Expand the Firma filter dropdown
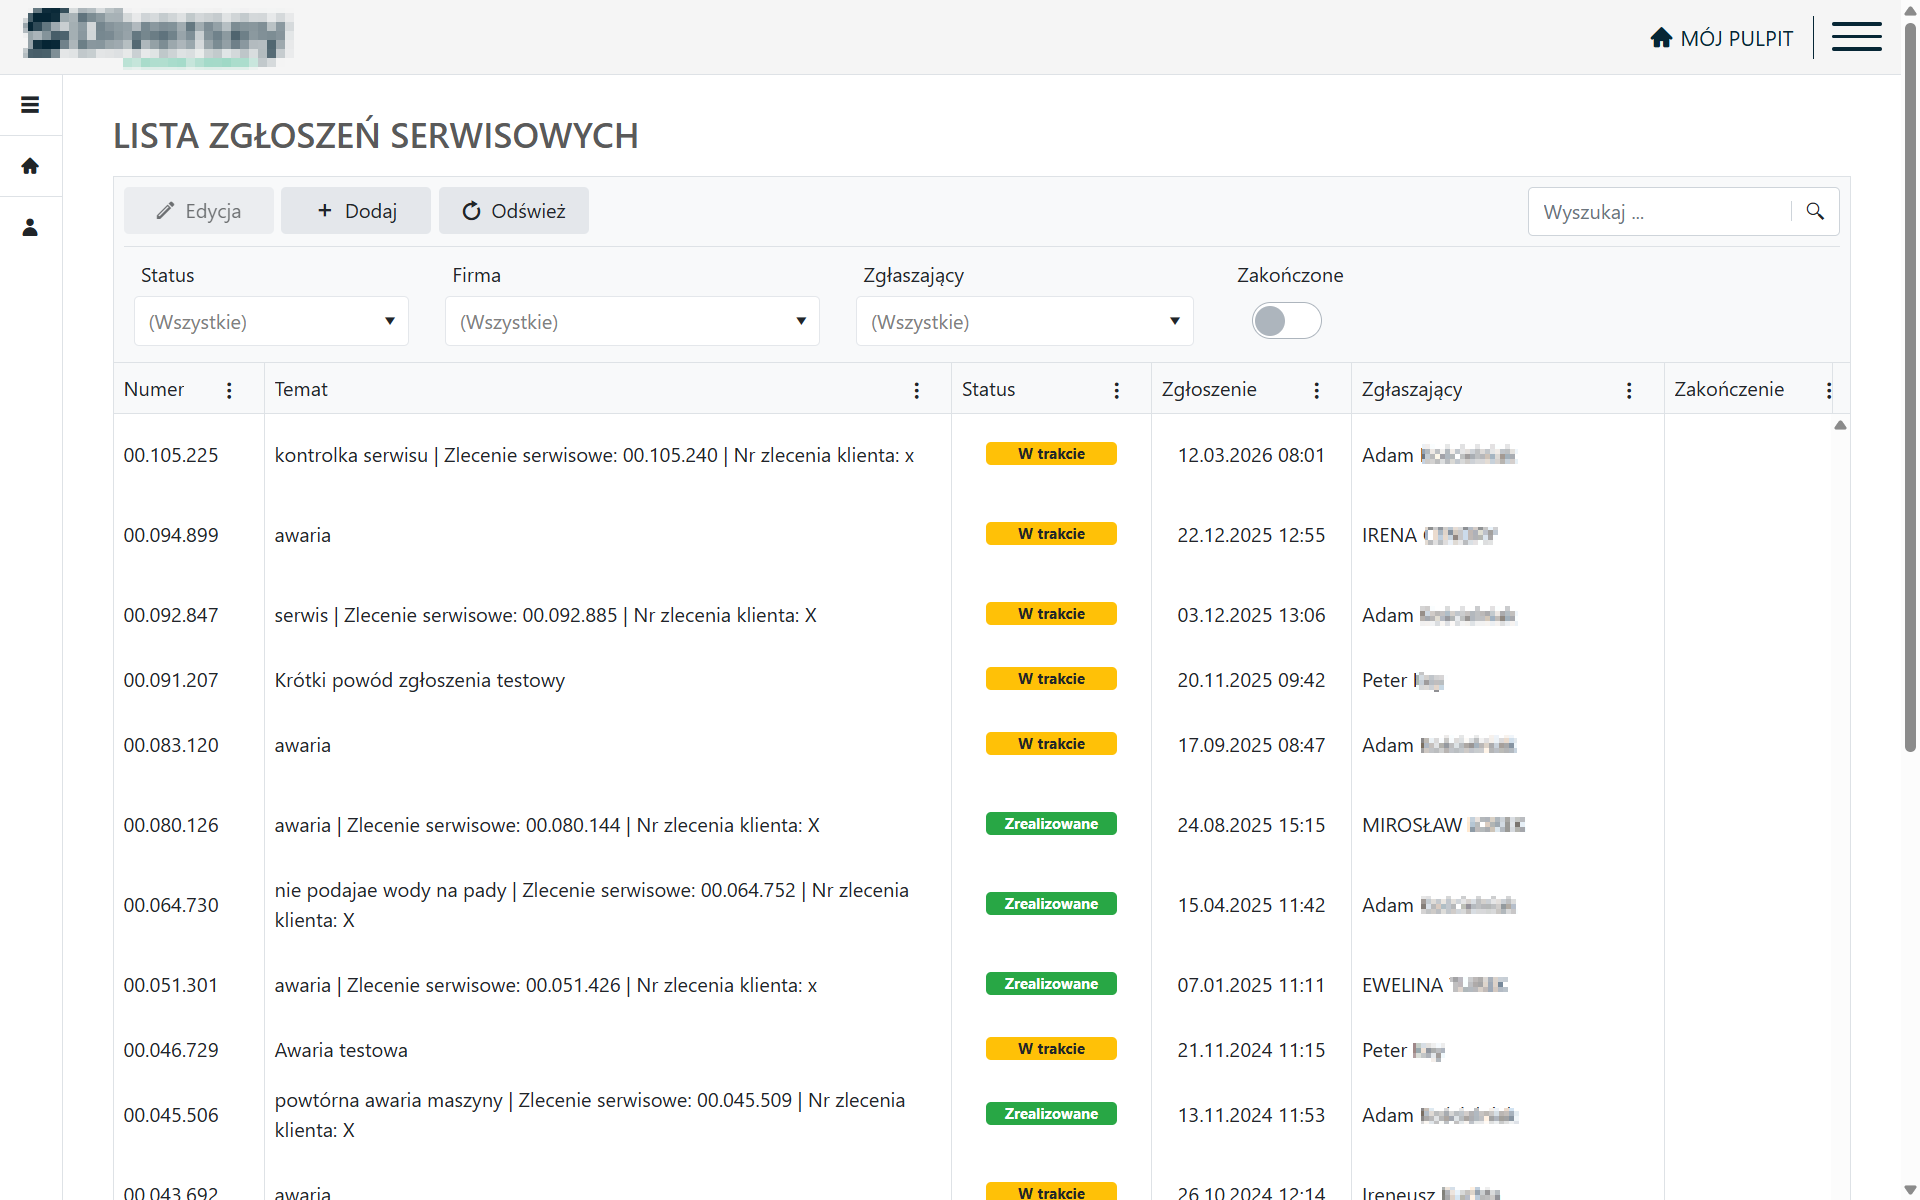This screenshot has width=1920, height=1200. (632, 322)
